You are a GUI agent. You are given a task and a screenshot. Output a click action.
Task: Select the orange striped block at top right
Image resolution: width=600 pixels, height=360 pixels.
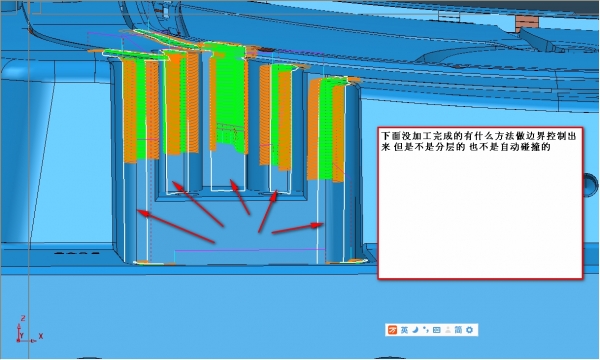[x=527, y=24]
